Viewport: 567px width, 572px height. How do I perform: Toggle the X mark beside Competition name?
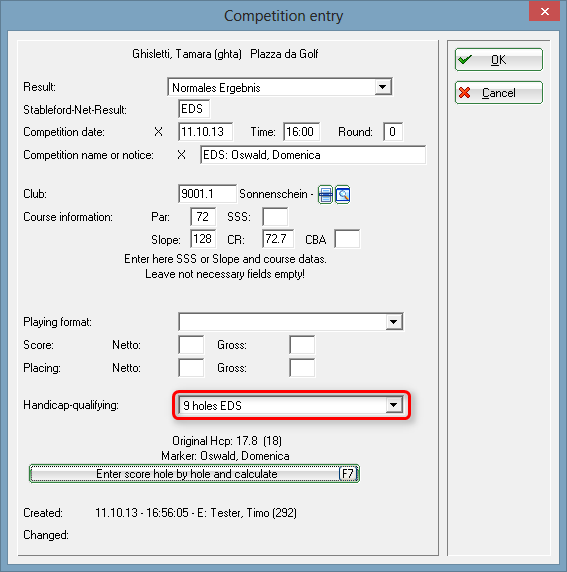(x=181, y=155)
